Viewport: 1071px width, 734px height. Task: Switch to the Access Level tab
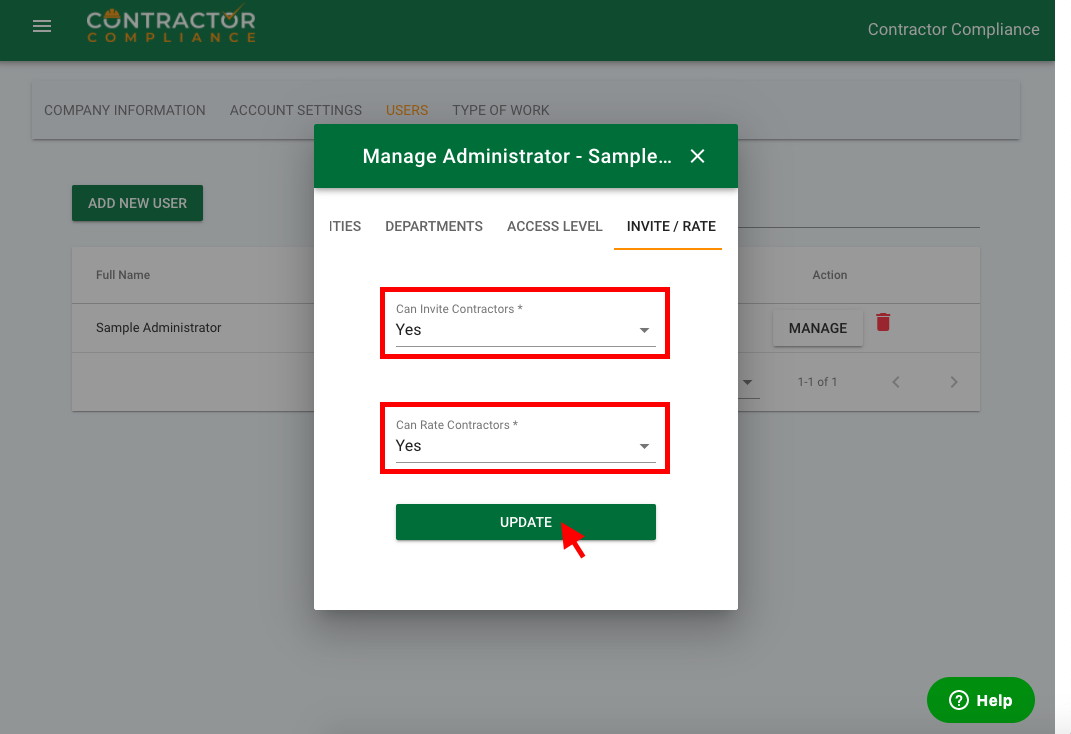pos(554,226)
